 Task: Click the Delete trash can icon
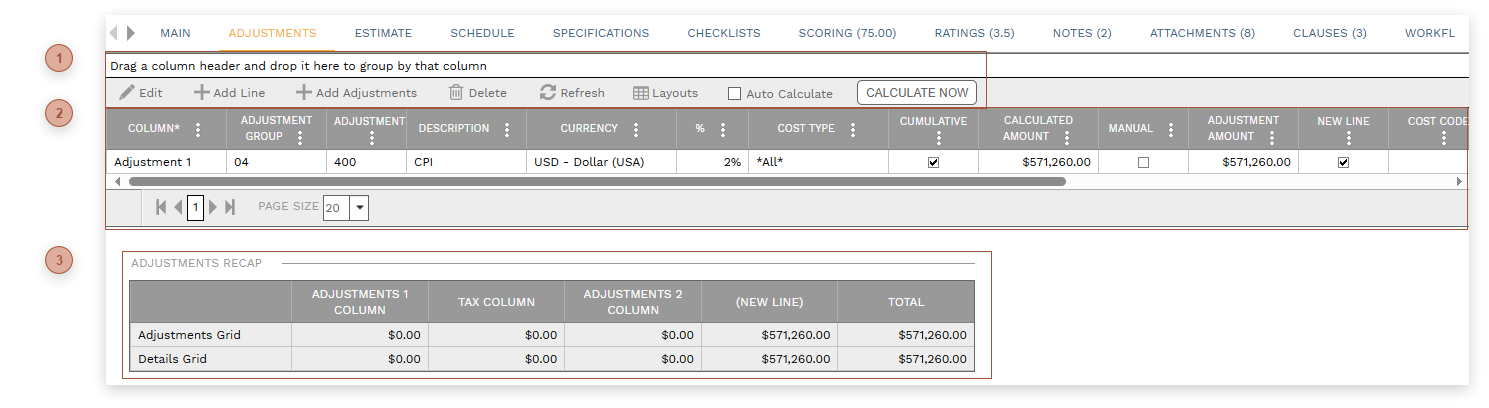pyautogui.click(x=456, y=93)
